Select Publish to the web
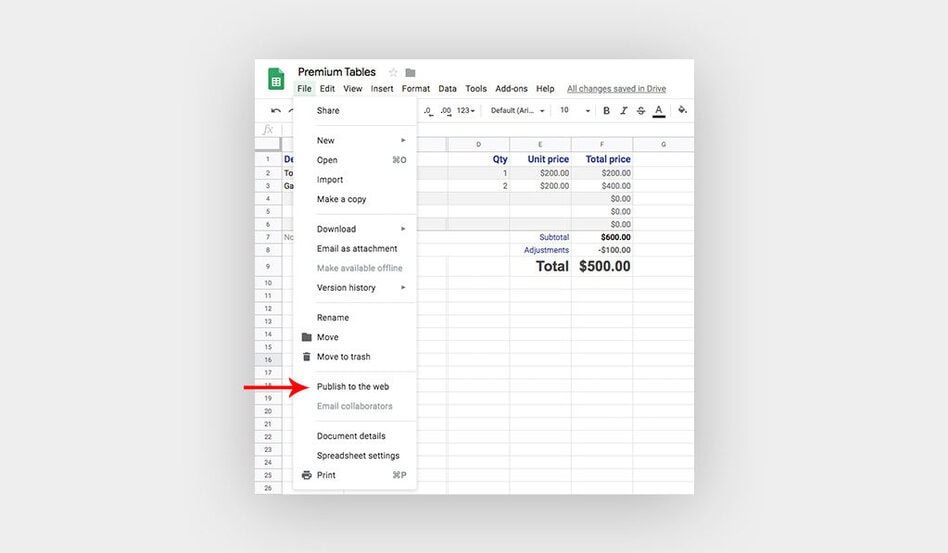 (353, 387)
